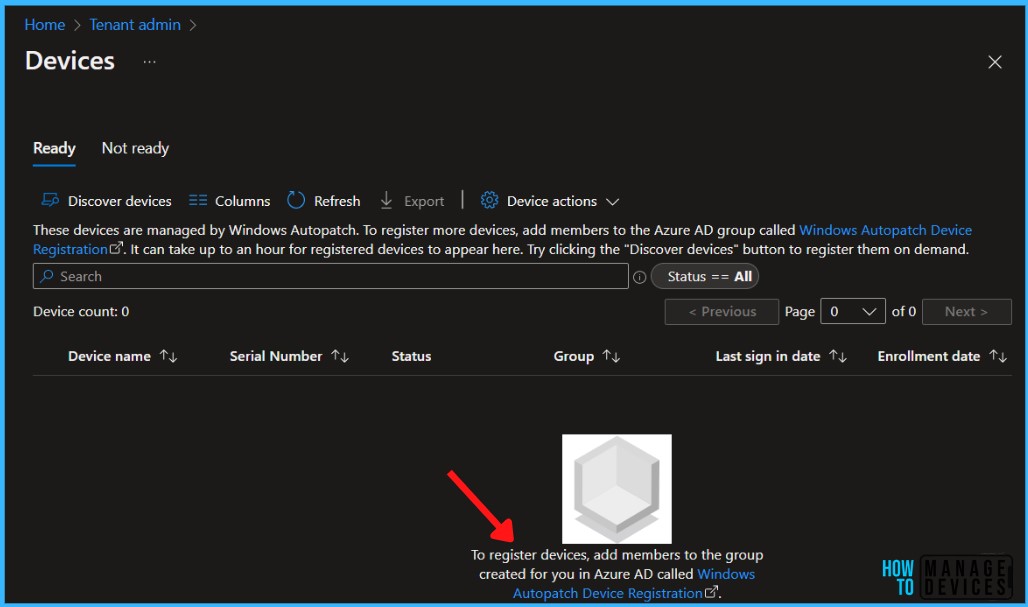Screen dimensions: 1028x607
Task: Click the info icon beside the search box
Action: click(639, 275)
